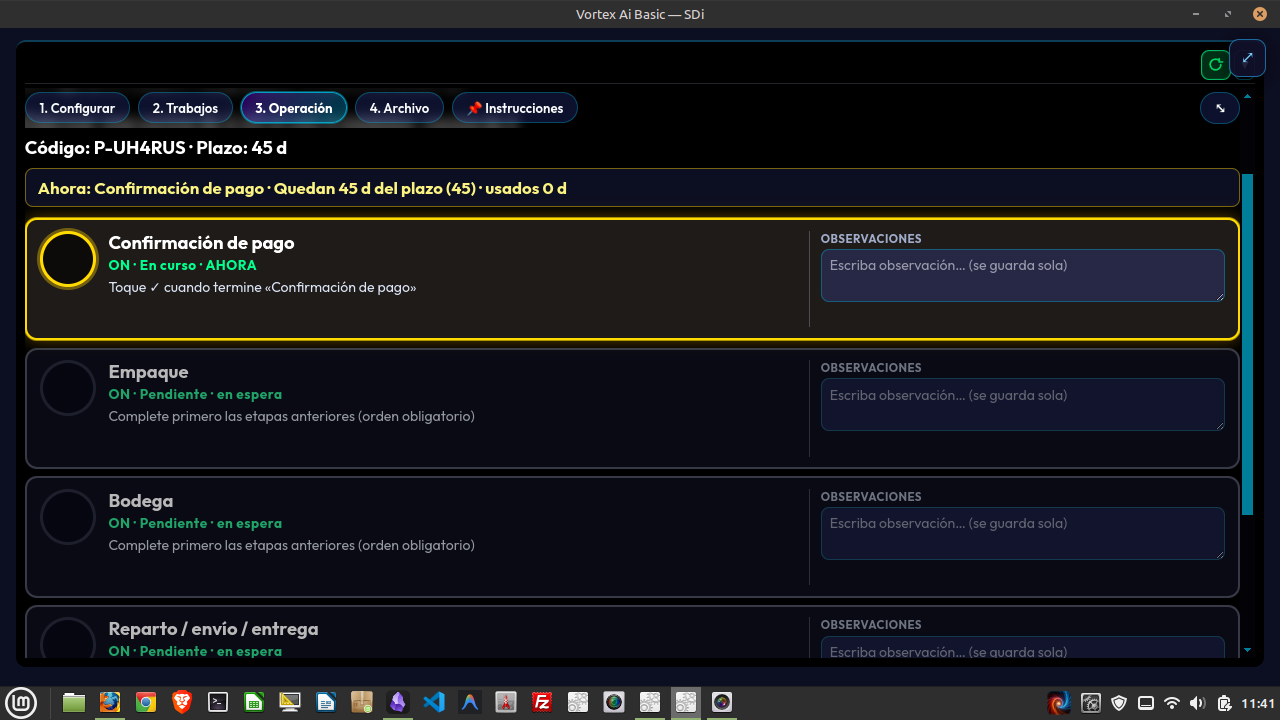
Task: Click the Vortex swirl tray icon
Action: tap(1059, 703)
